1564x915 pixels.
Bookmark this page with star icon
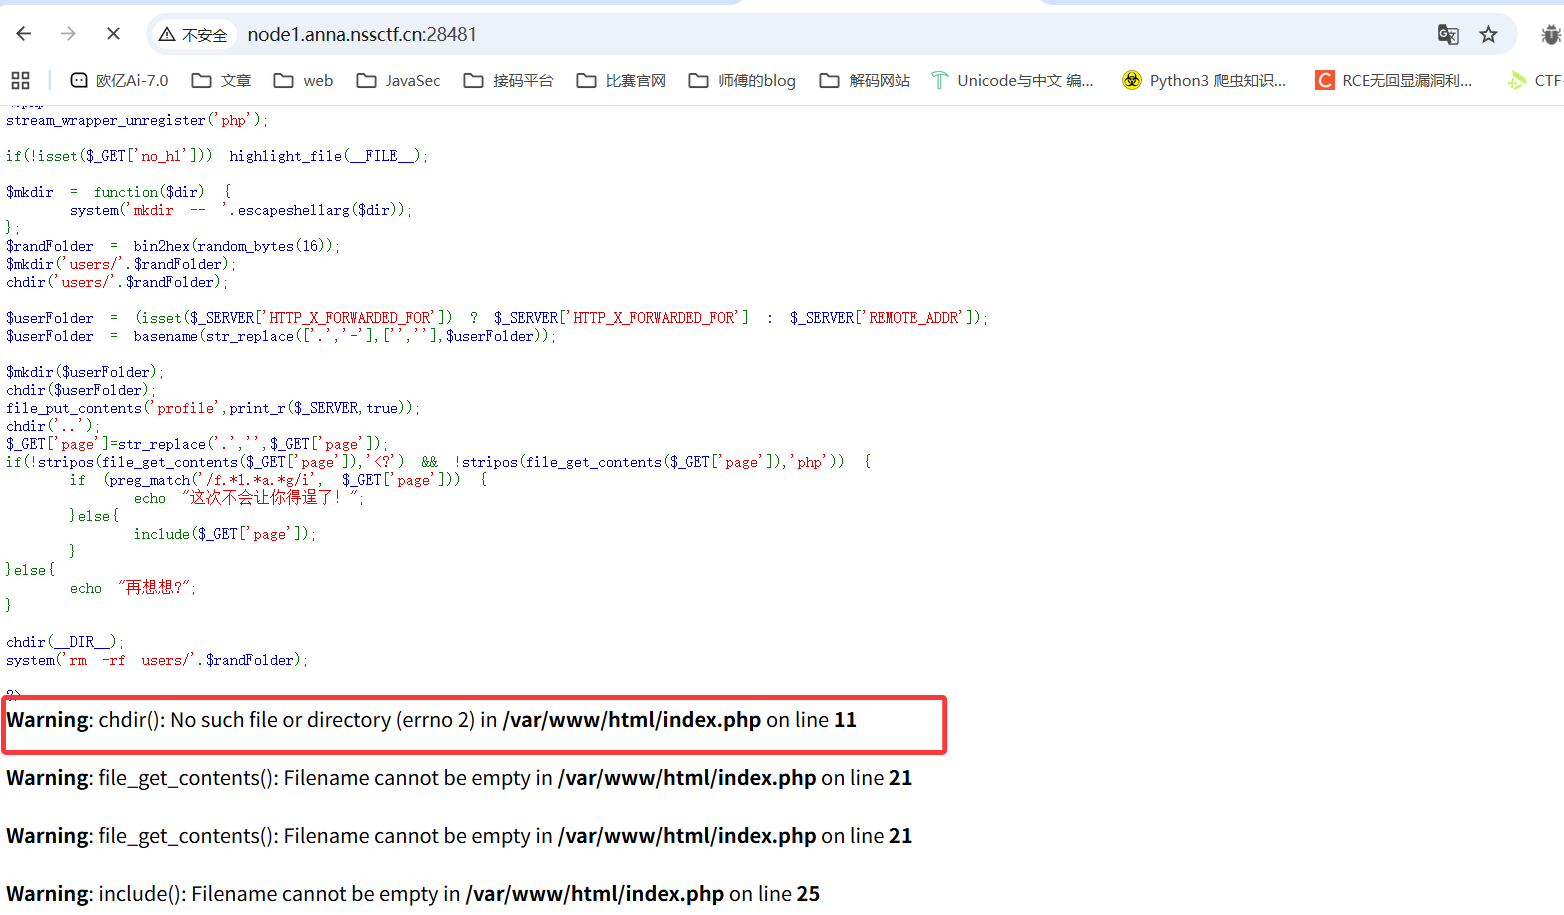pyautogui.click(x=1488, y=35)
